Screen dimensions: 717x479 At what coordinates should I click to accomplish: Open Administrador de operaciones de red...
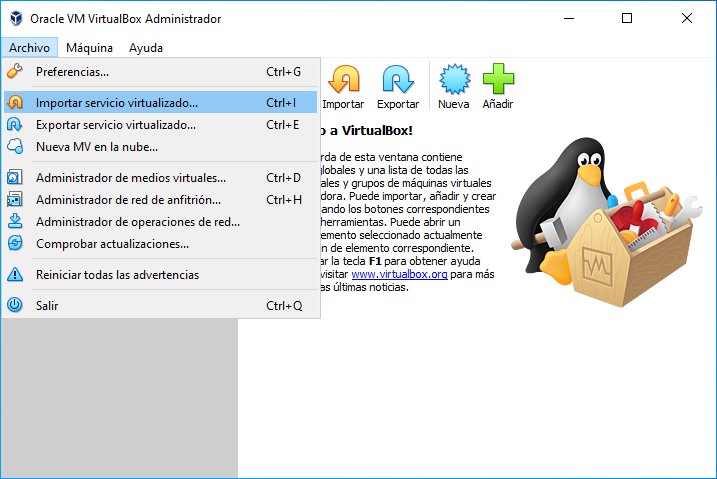coord(160,222)
